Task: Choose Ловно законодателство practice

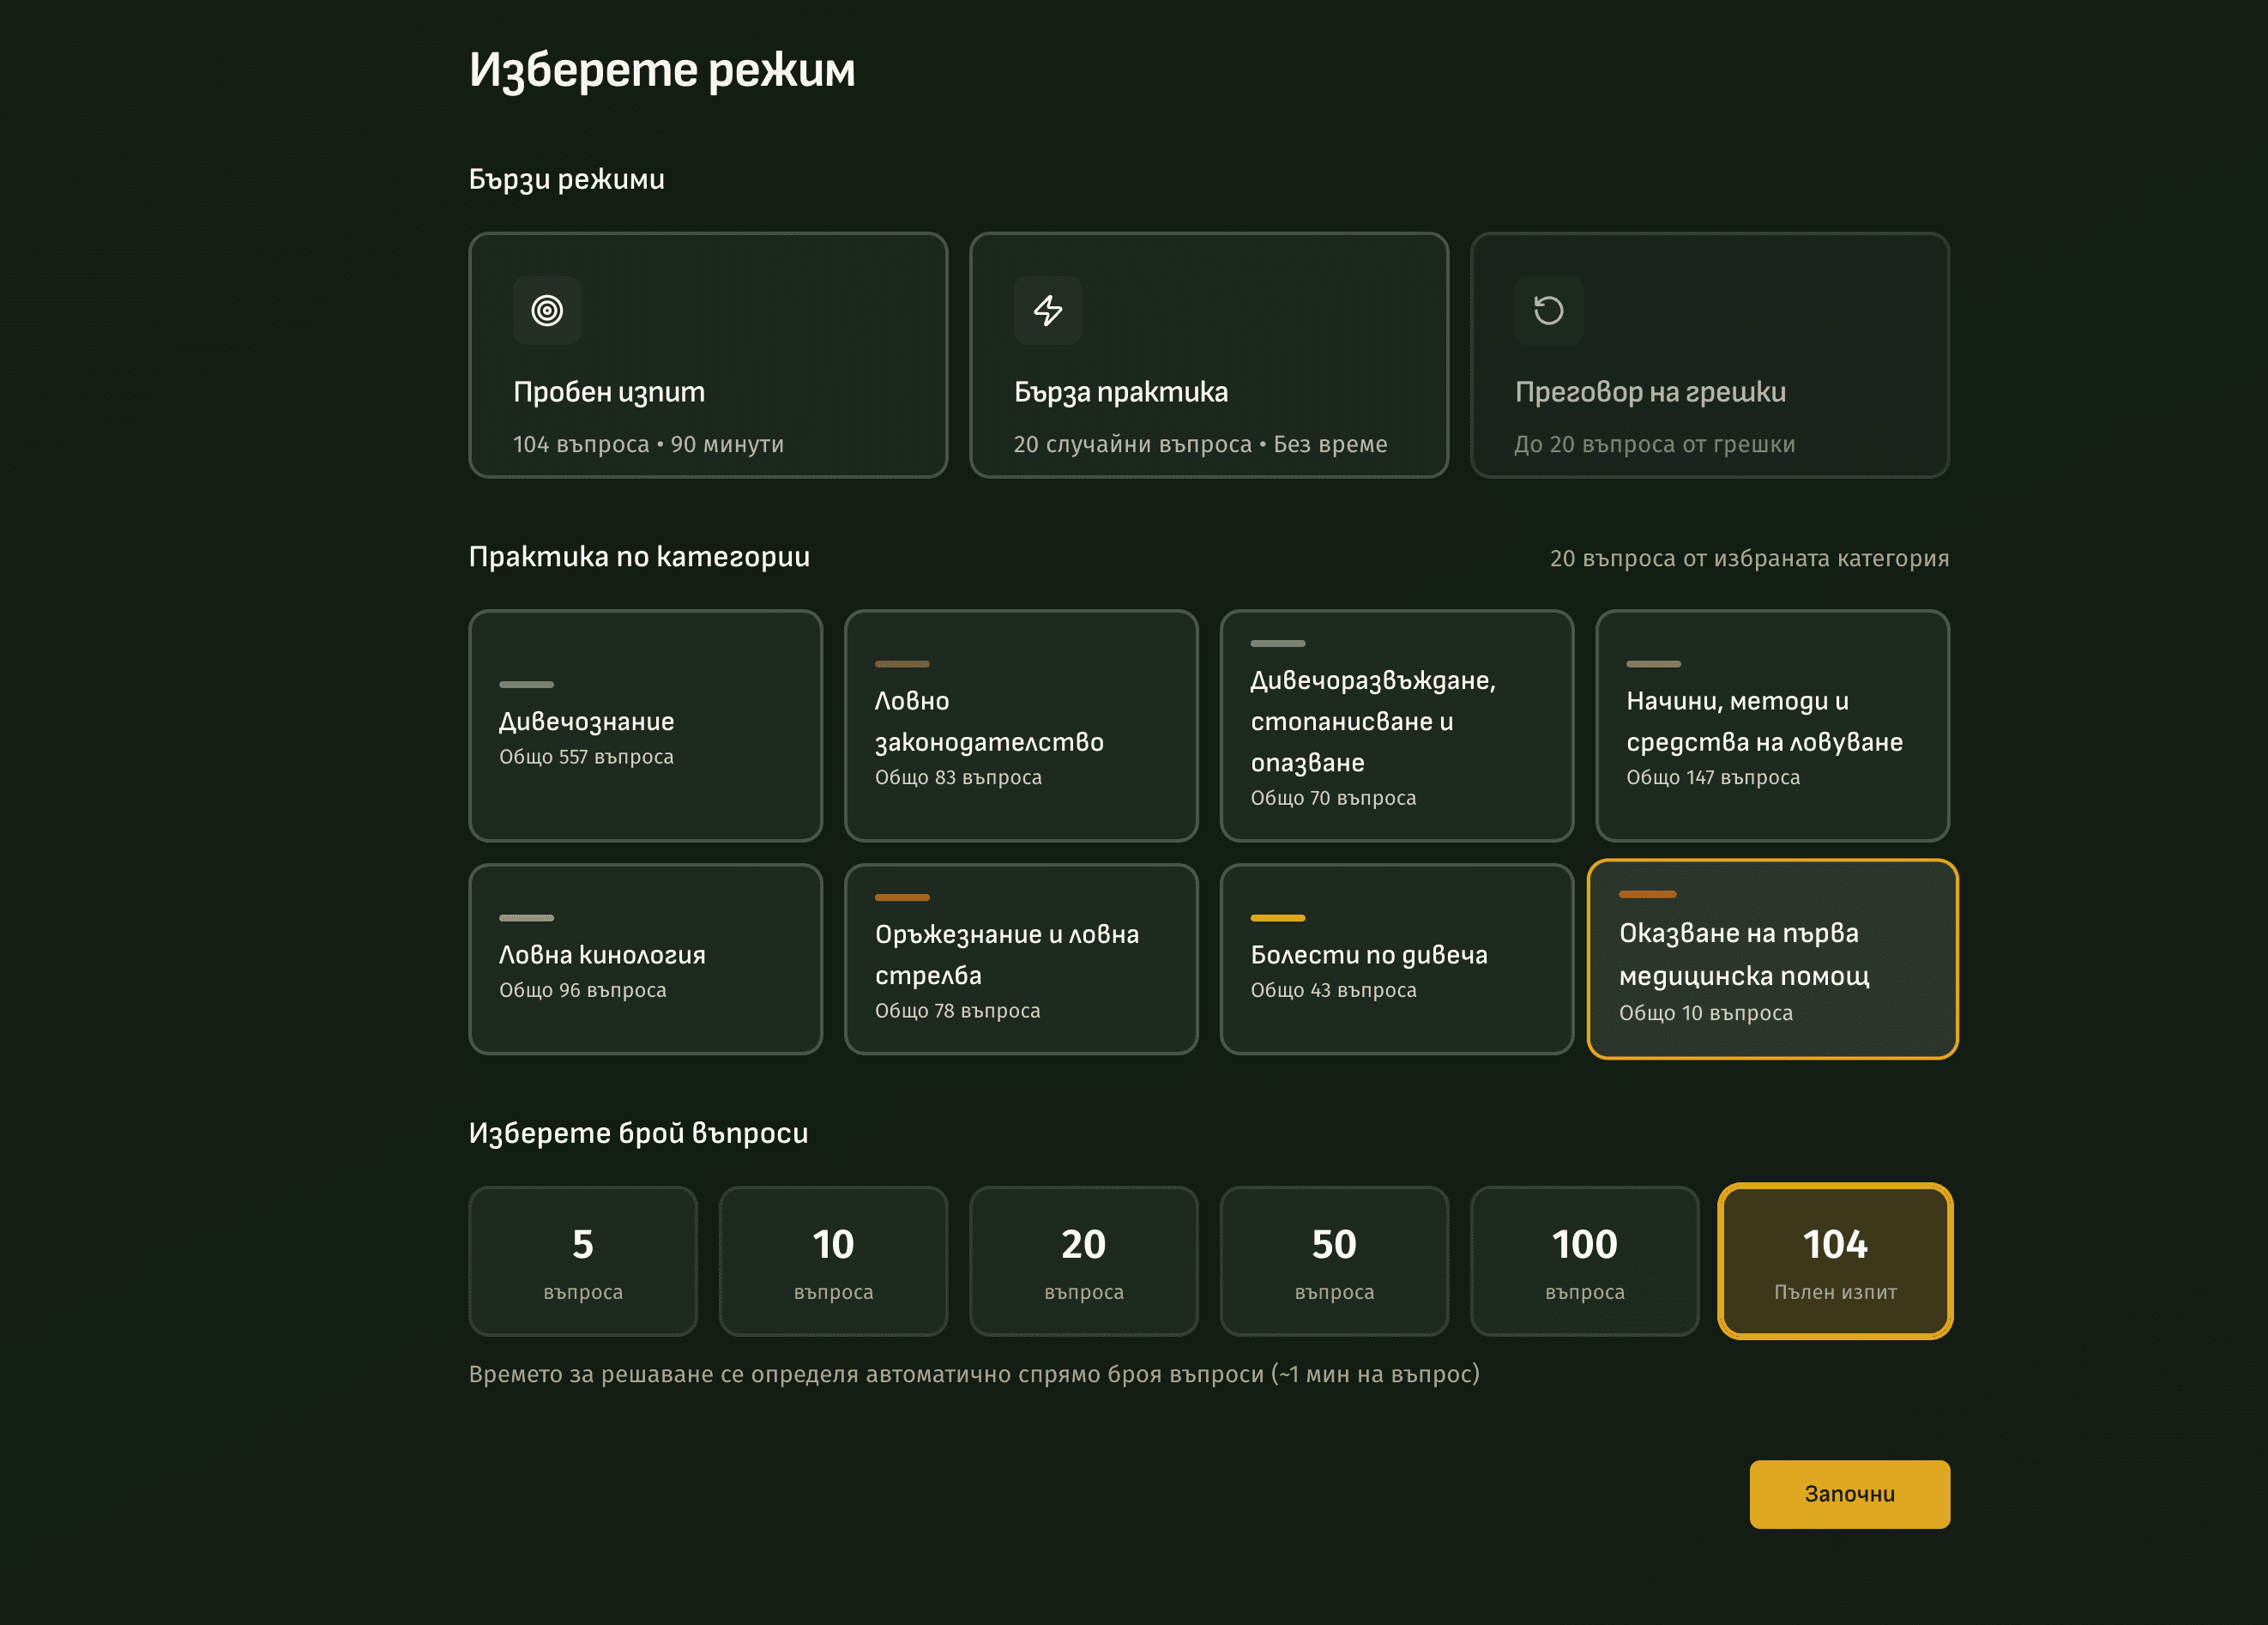Action: tap(1021, 727)
